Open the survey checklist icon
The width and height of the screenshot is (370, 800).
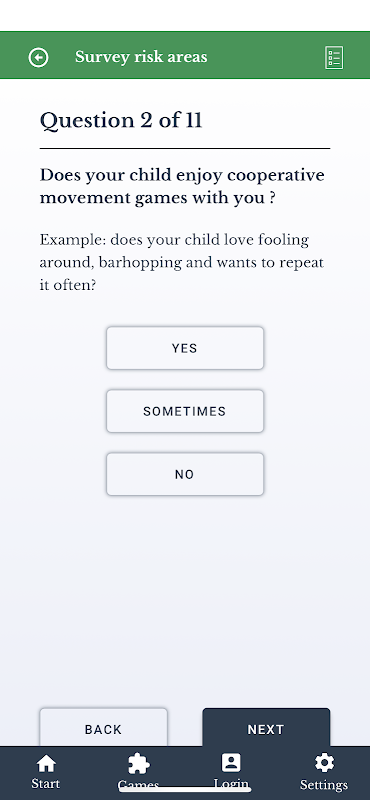(x=334, y=58)
